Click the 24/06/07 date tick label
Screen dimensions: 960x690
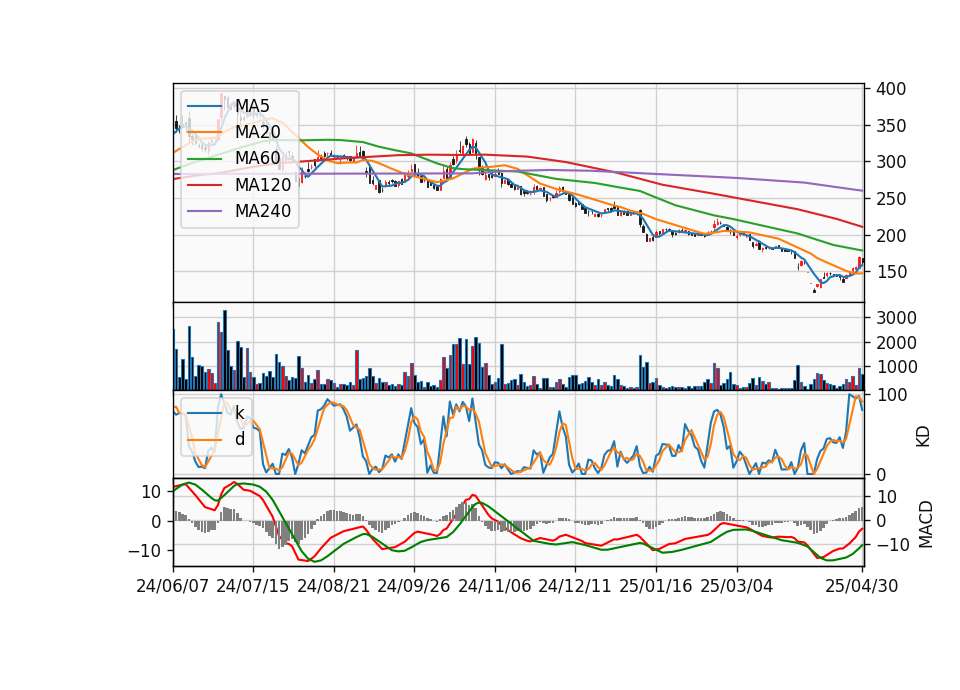coord(173,586)
